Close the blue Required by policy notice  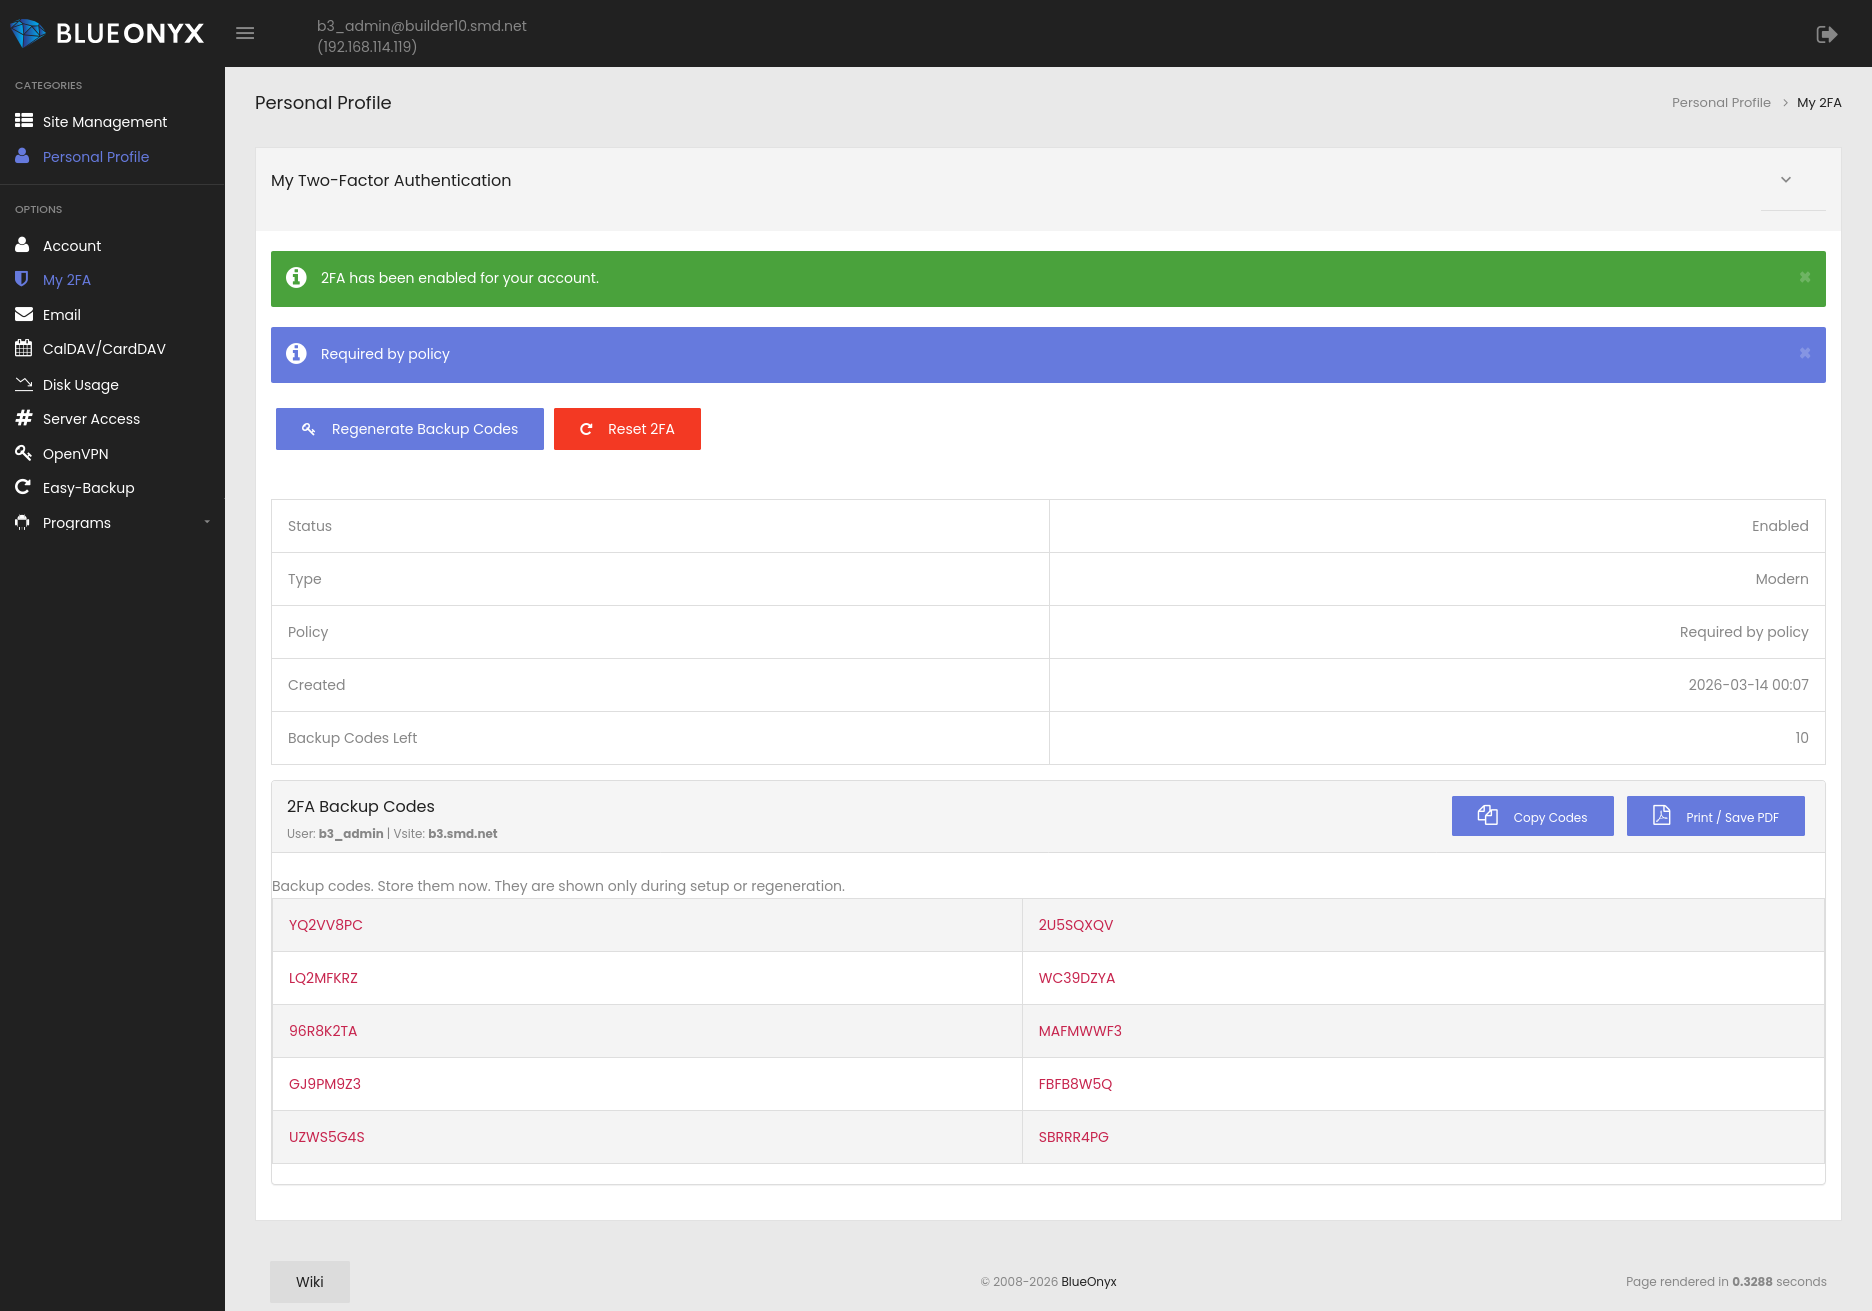pyautogui.click(x=1805, y=354)
